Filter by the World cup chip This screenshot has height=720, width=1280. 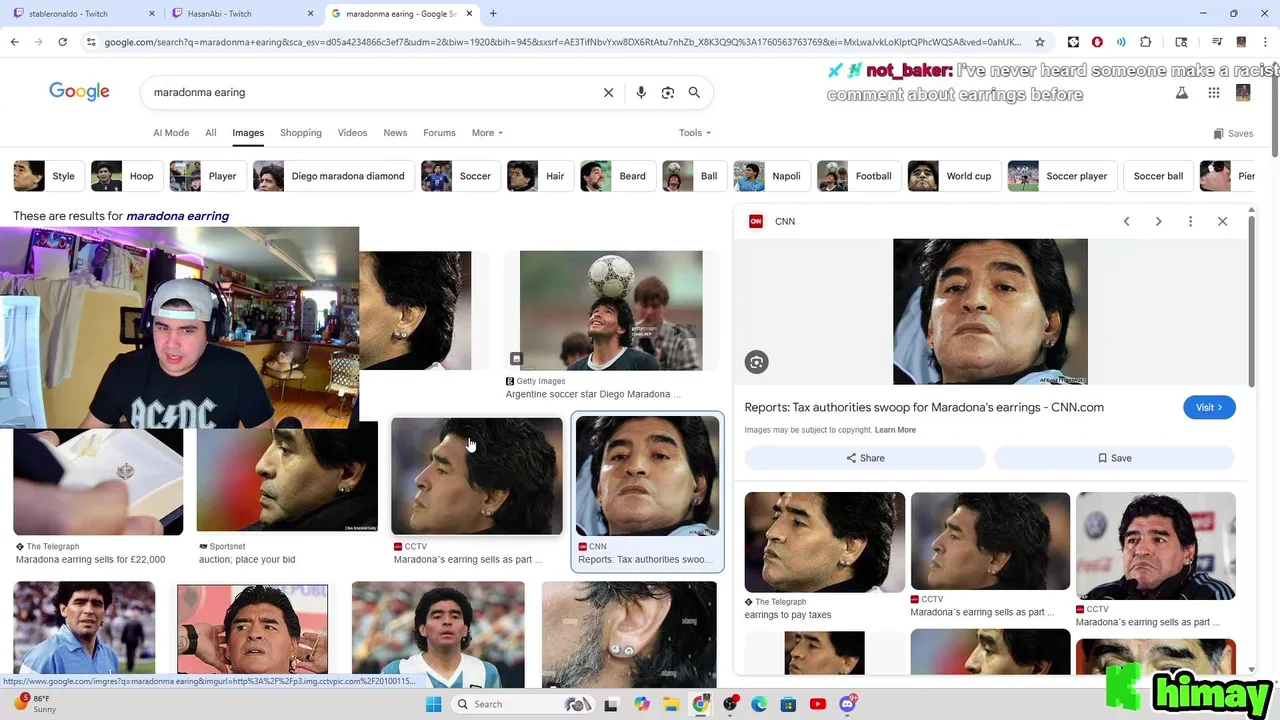pos(954,176)
